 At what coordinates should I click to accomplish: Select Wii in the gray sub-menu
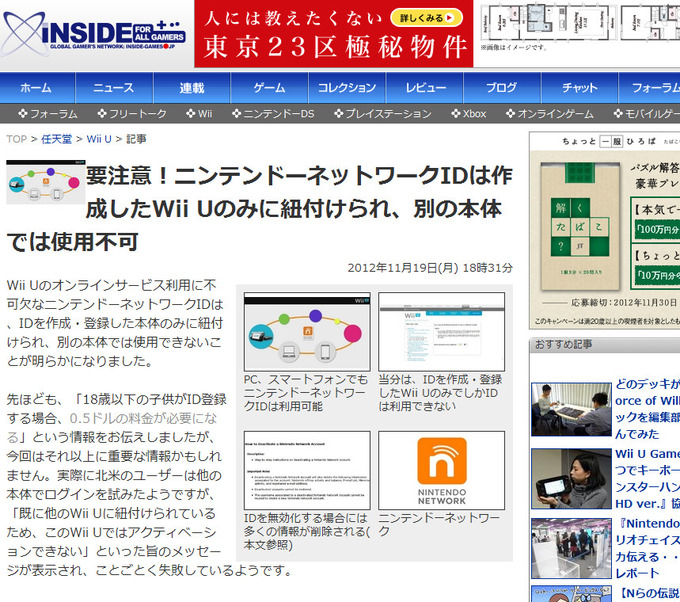pos(199,114)
